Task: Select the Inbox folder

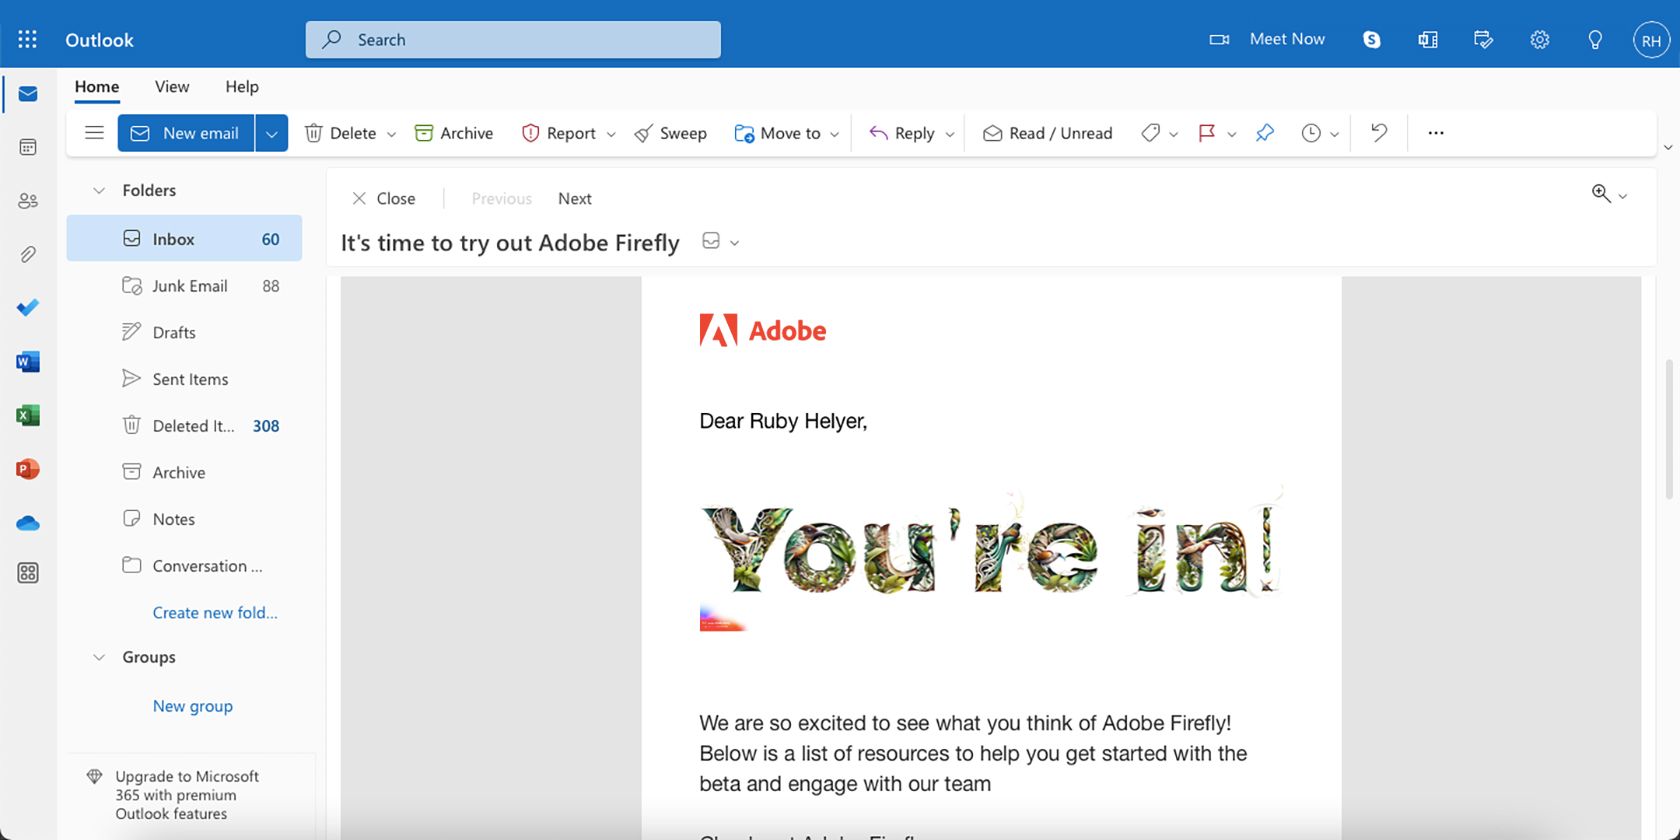Action: click(184, 238)
